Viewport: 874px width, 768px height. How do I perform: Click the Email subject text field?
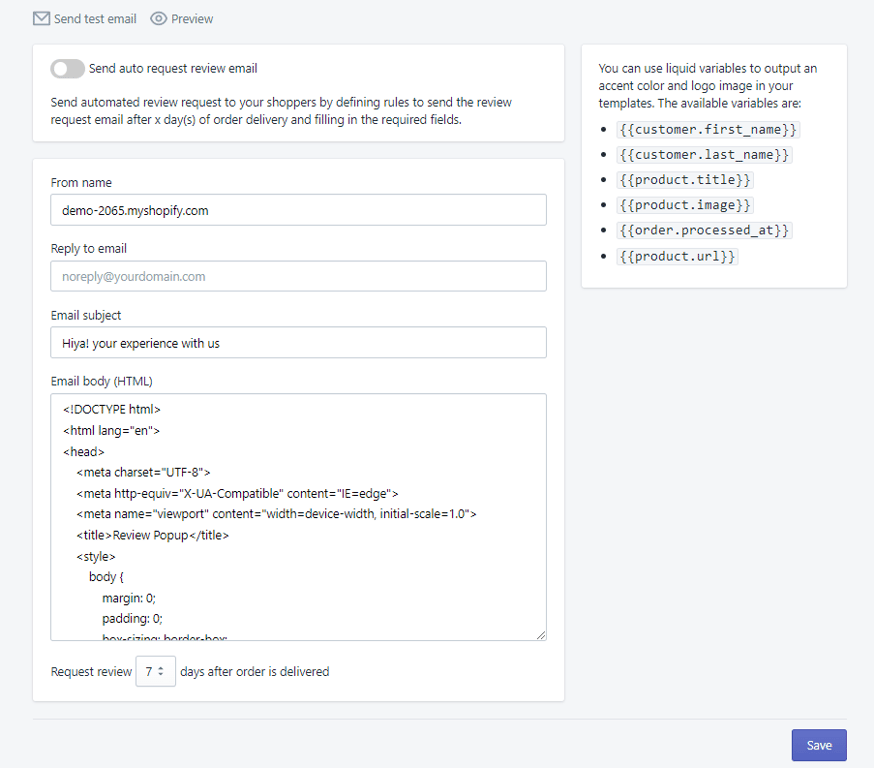(x=298, y=342)
